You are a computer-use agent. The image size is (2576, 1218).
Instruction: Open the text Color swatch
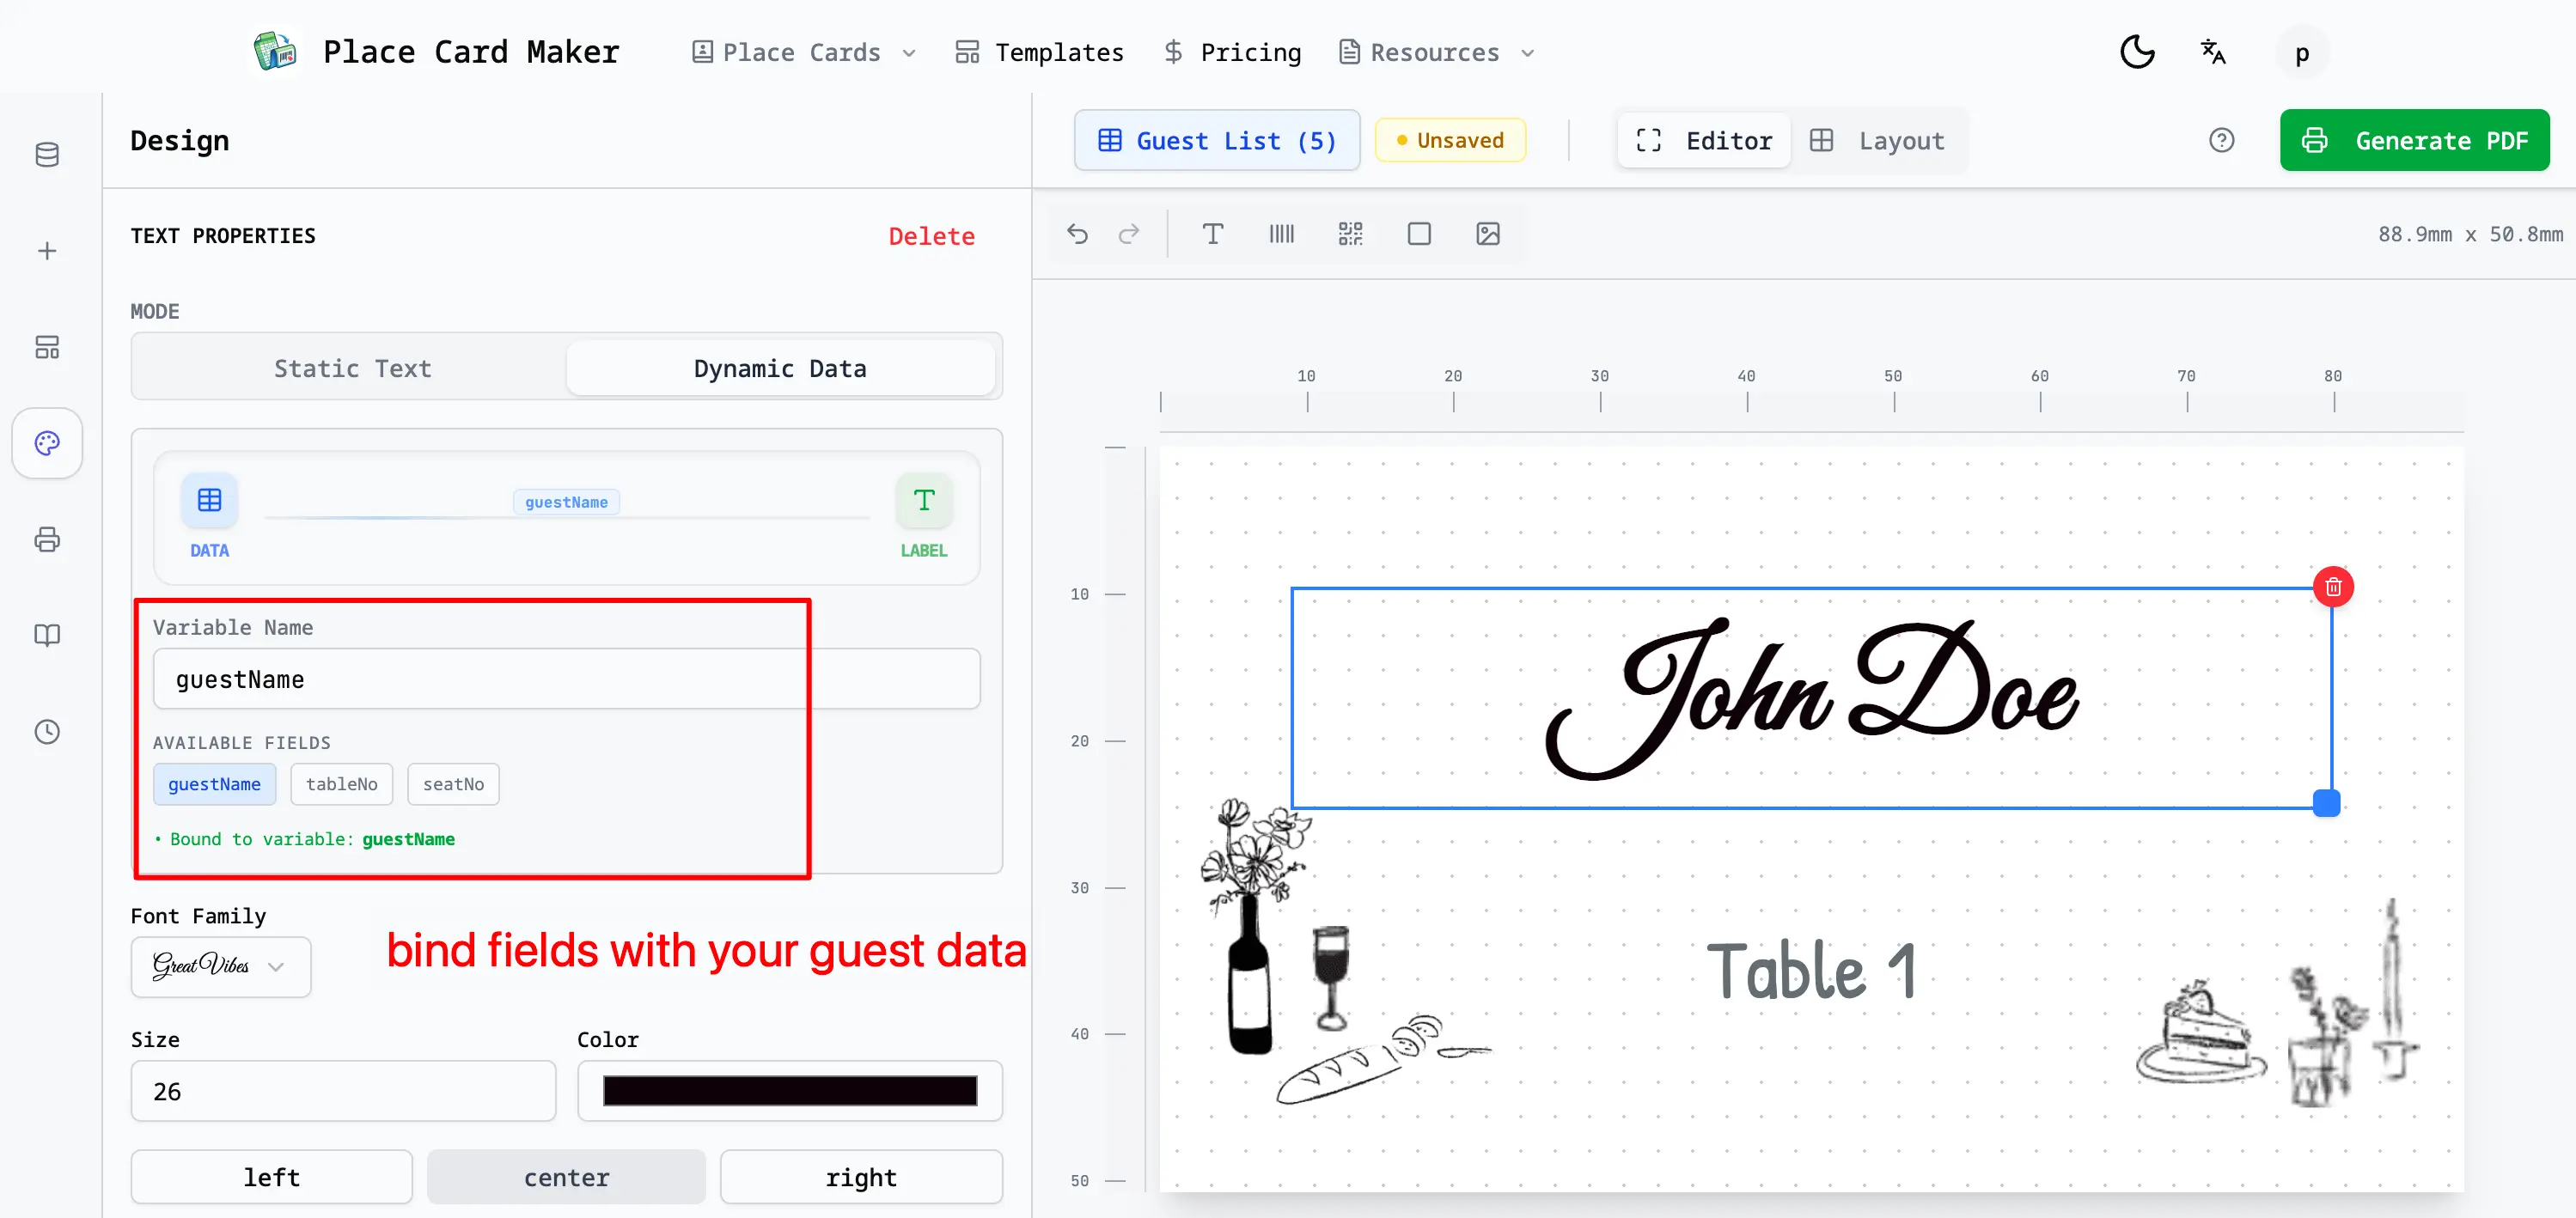tap(789, 1090)
